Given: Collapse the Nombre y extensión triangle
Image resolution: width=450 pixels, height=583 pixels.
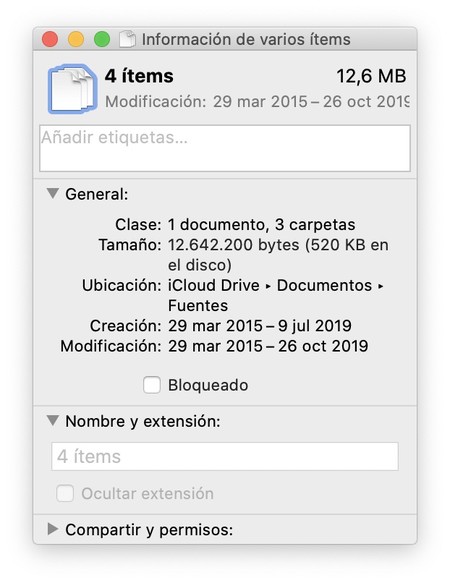Looking at the screenshot, I should pyautogui.click(x=53, y=421).
